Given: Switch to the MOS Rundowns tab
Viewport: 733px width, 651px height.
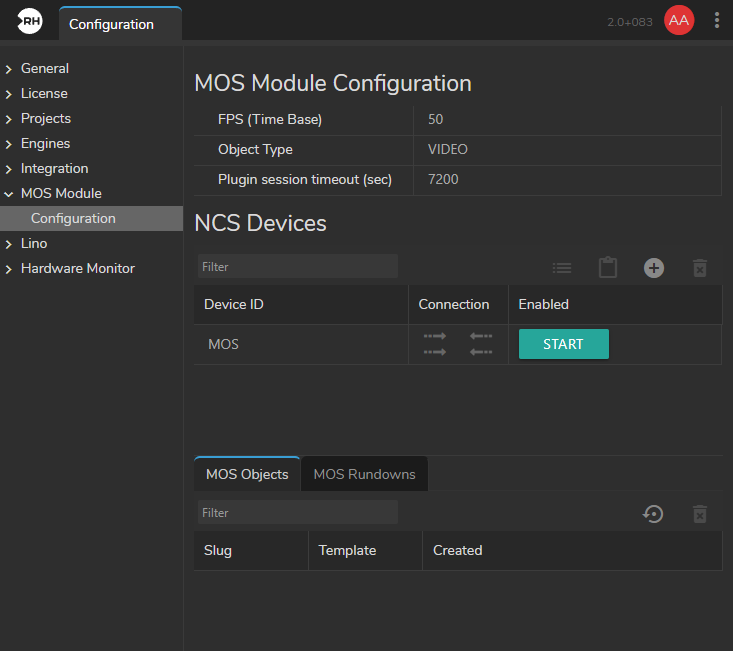Looking at the screenshot, I should point(364,474).
